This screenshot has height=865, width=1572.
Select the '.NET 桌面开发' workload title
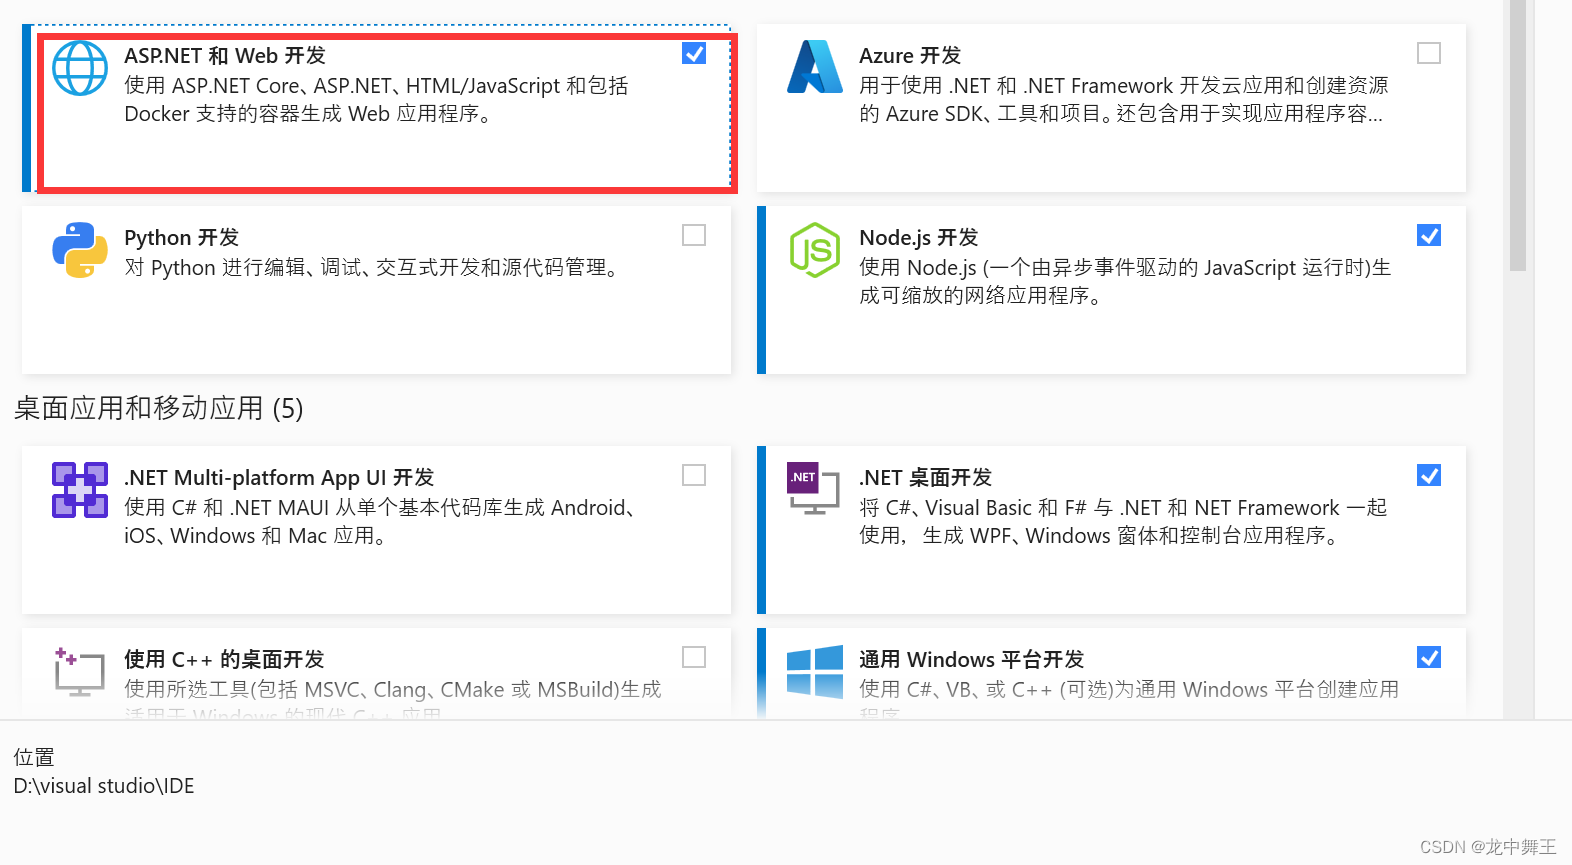pos(926,478)
